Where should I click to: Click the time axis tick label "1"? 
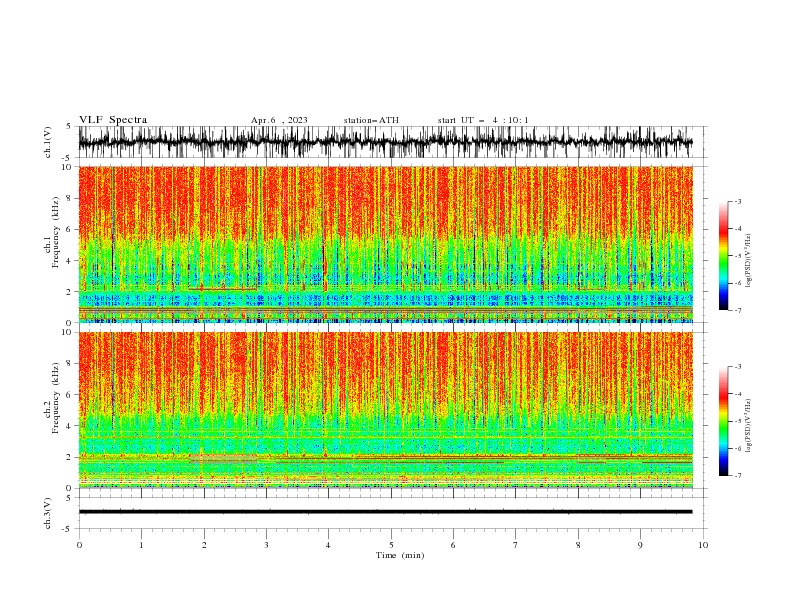point(141,545)
